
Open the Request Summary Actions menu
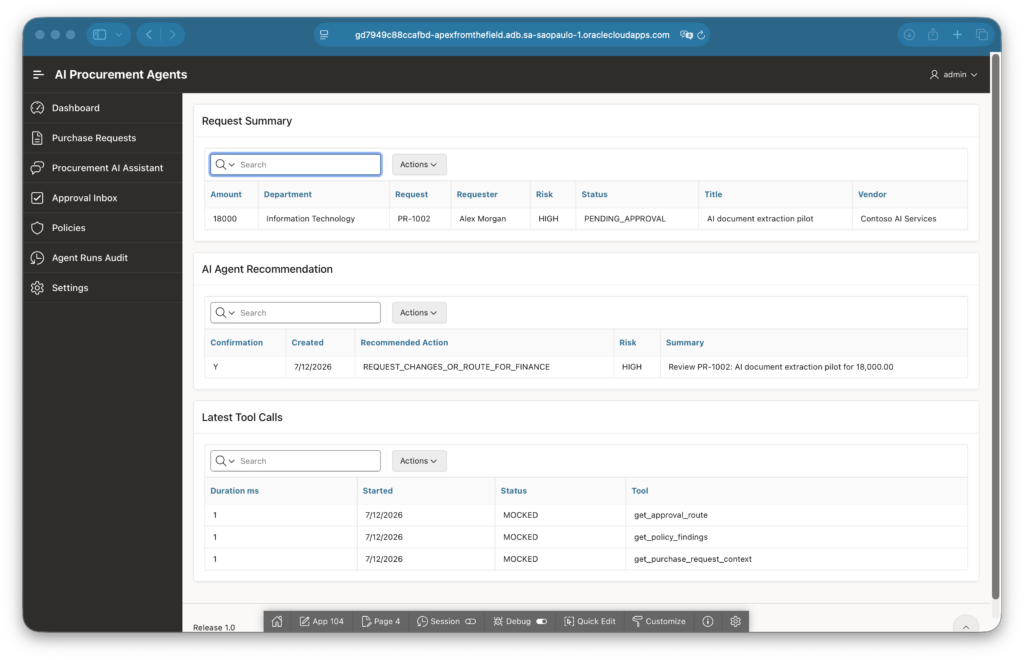click(x=419, y=165)
